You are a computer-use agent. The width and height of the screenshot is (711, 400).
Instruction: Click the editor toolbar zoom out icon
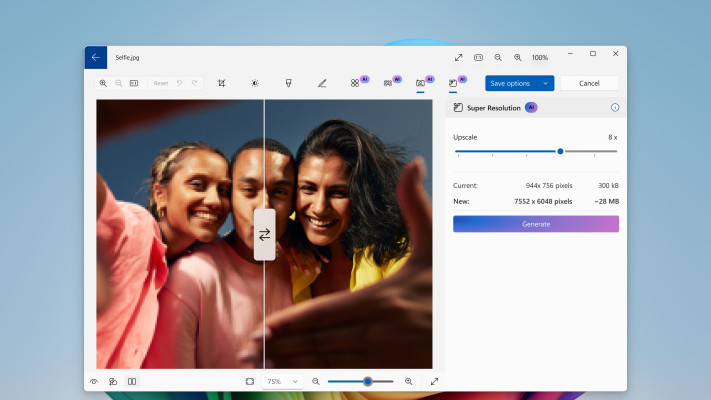click(x=119, y=83)
